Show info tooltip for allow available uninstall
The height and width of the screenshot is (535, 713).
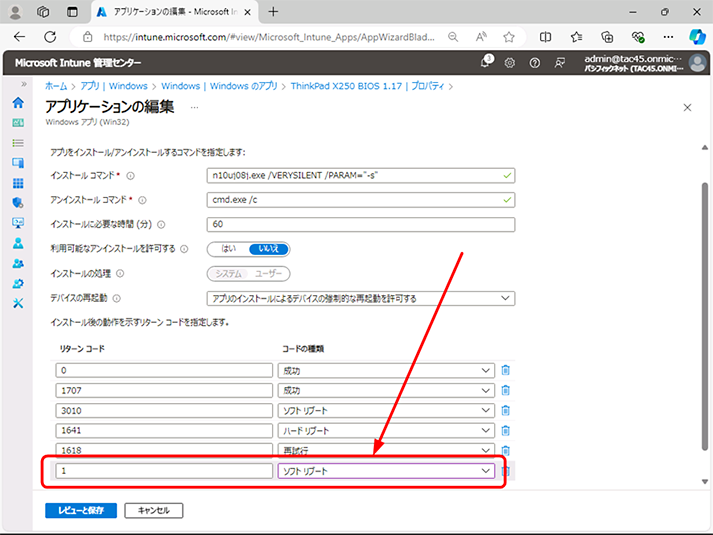184,249
